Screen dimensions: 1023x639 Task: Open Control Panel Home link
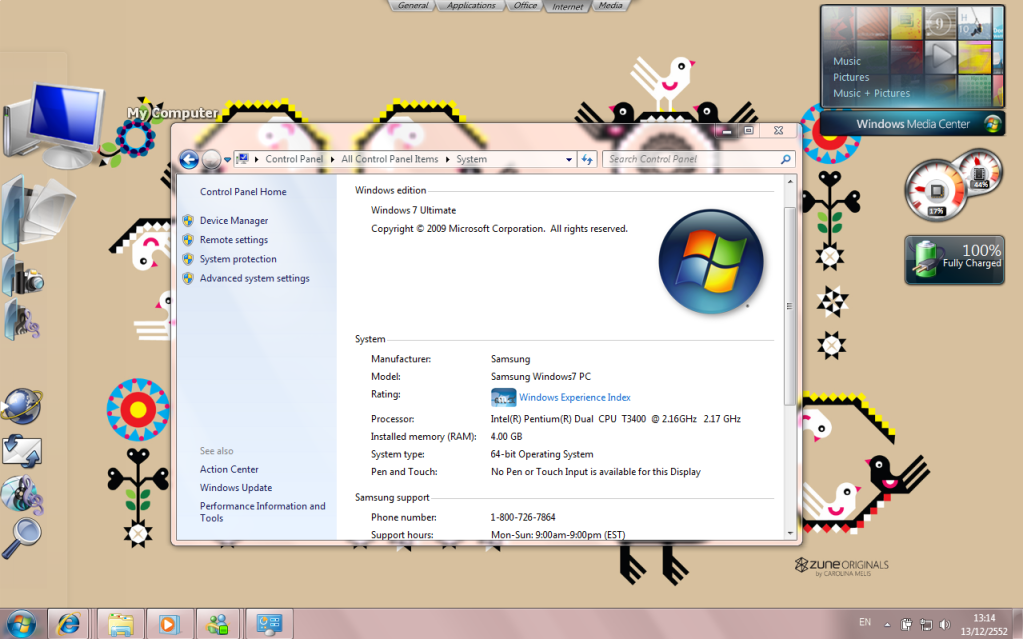click(243, 192)
